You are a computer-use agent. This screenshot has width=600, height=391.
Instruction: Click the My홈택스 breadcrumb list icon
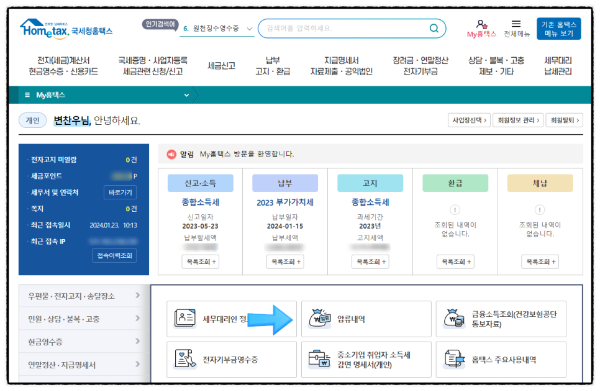(x=27, y=95)
